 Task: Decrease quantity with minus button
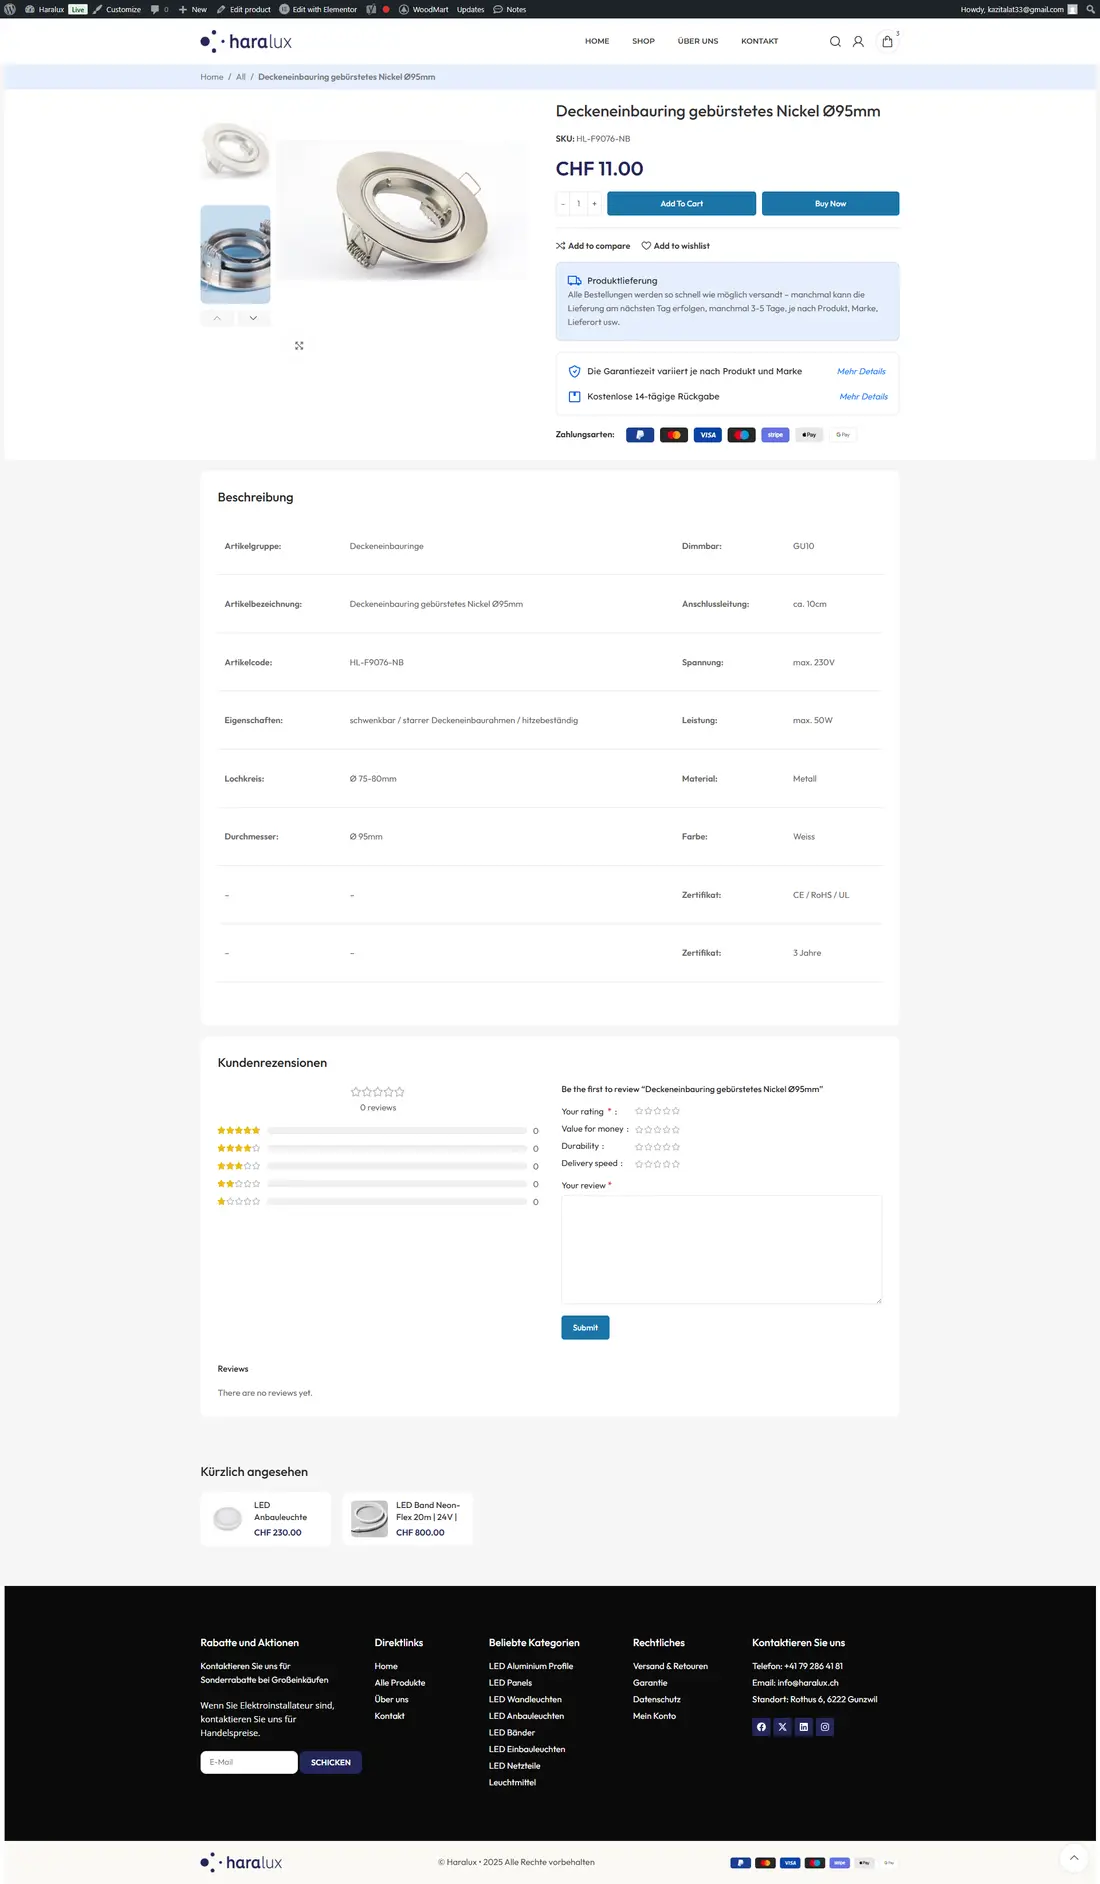563,204
